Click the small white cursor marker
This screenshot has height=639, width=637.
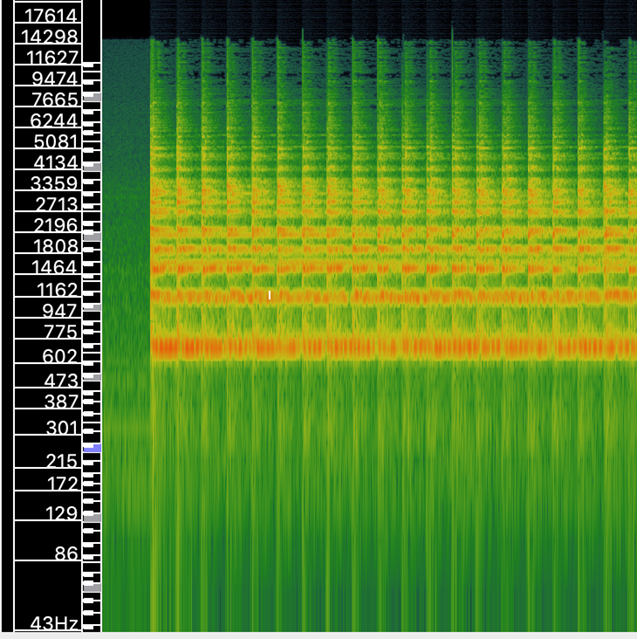pos(270,295)
